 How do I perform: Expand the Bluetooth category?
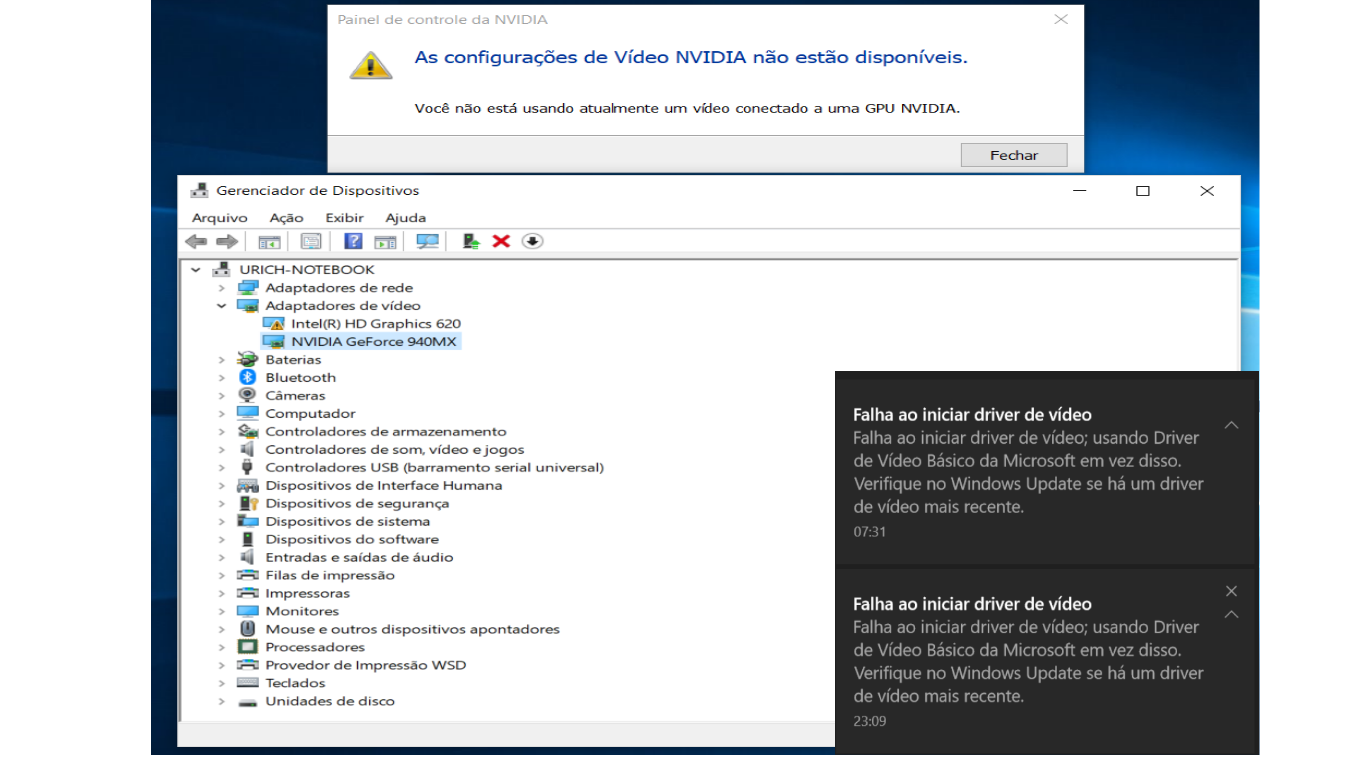222,377
